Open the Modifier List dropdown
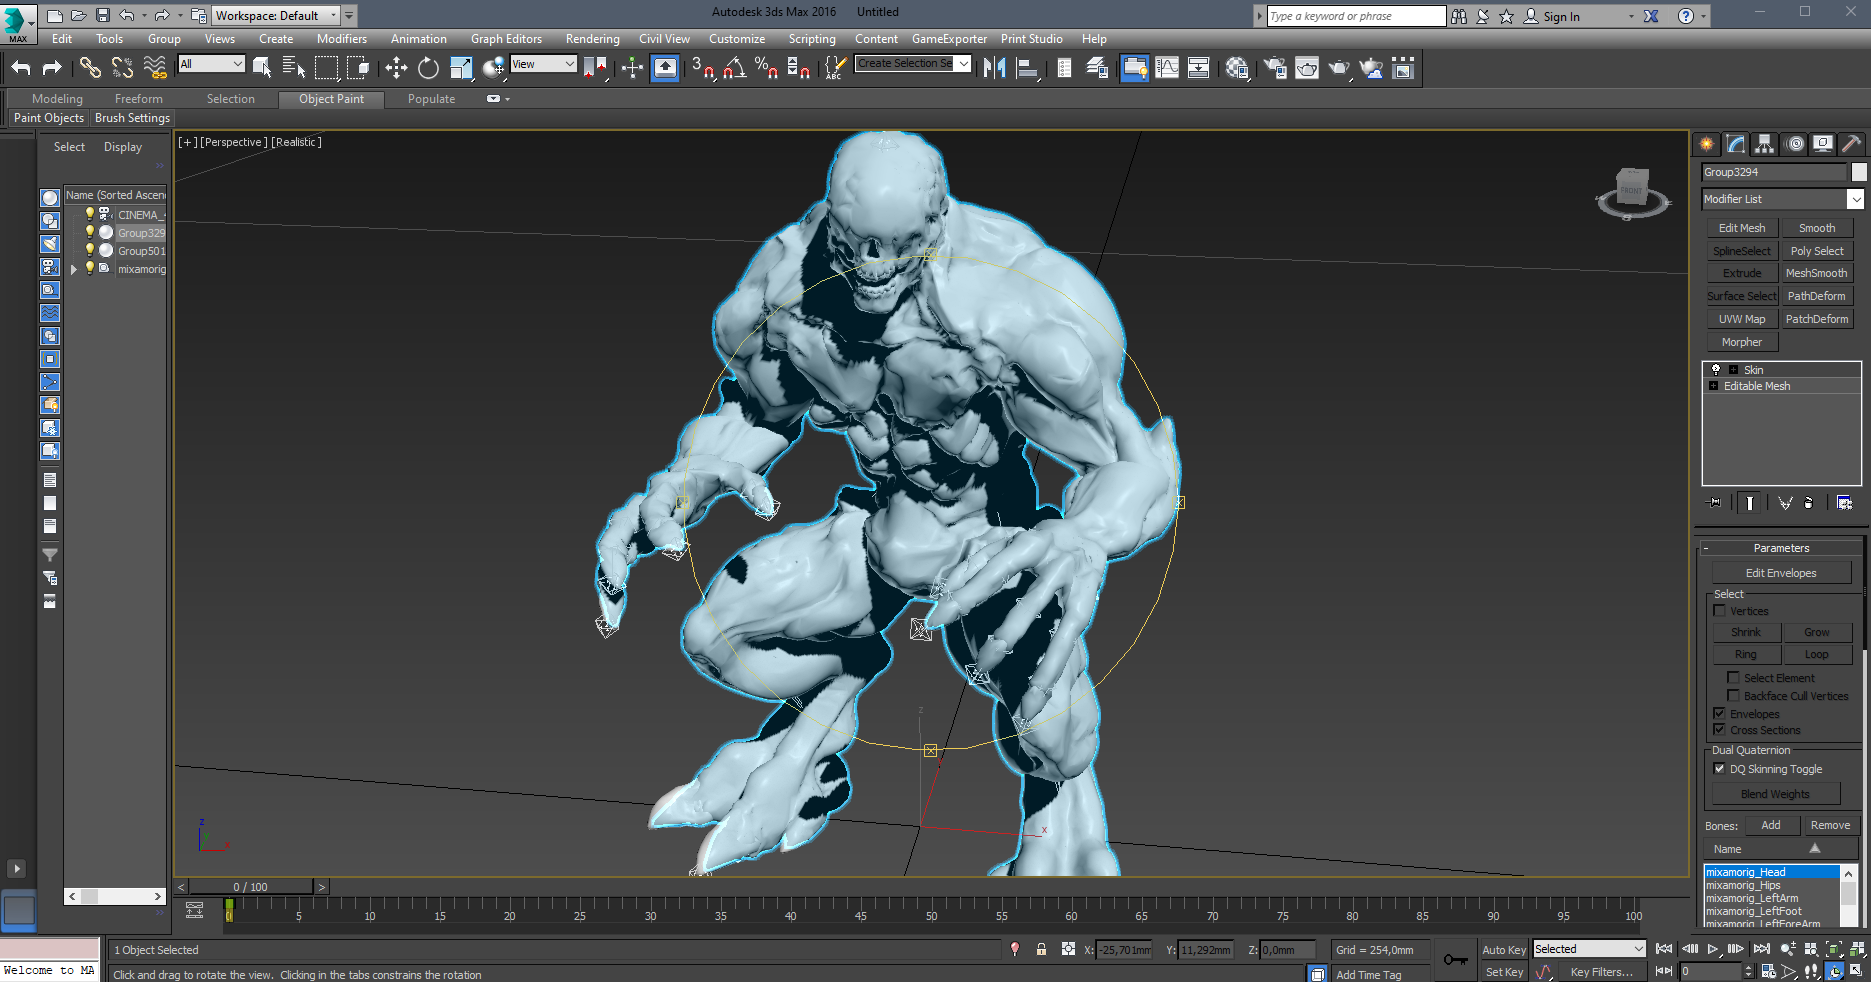 pyautogui.click(x=1855, y=199)
